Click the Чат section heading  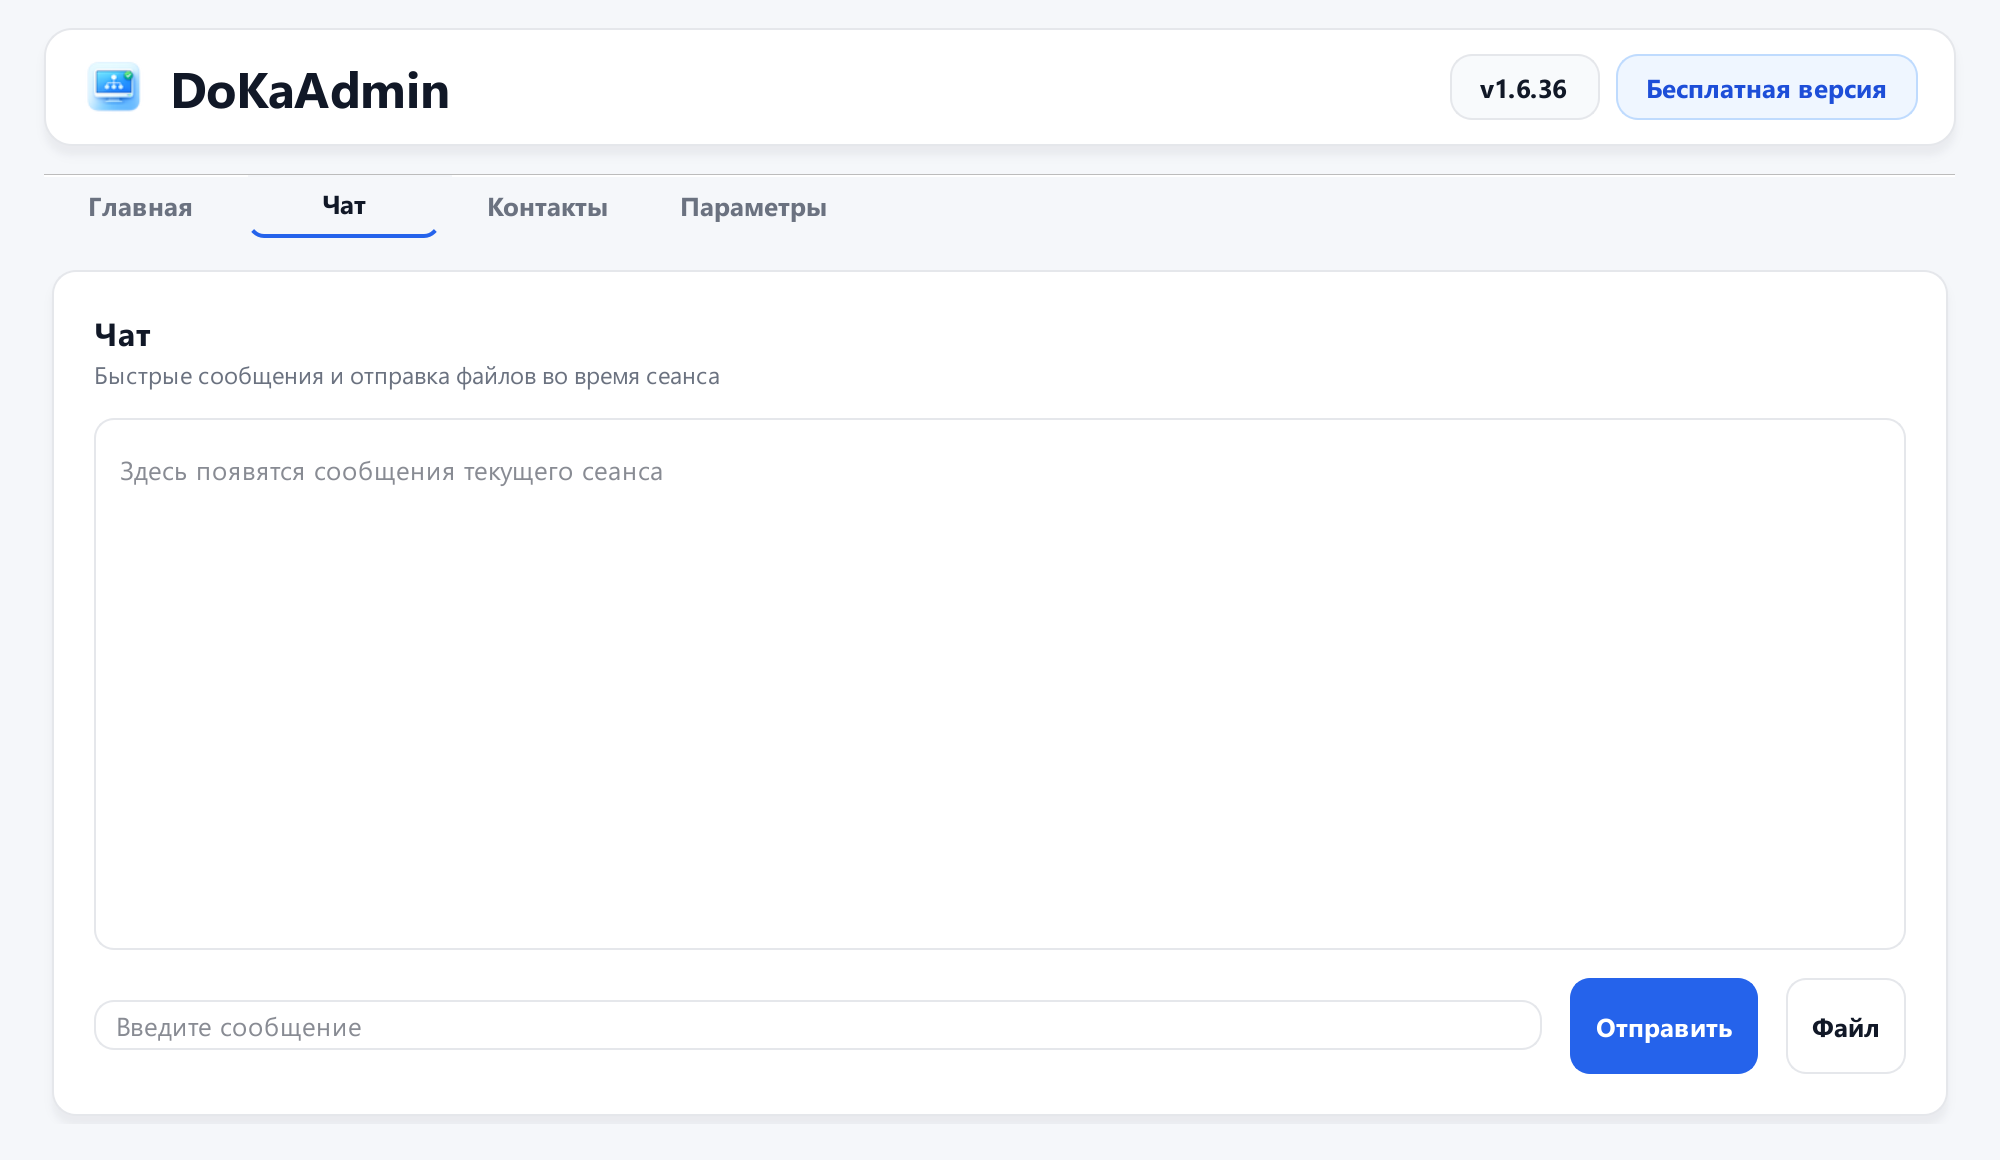[x=122, y=335]
